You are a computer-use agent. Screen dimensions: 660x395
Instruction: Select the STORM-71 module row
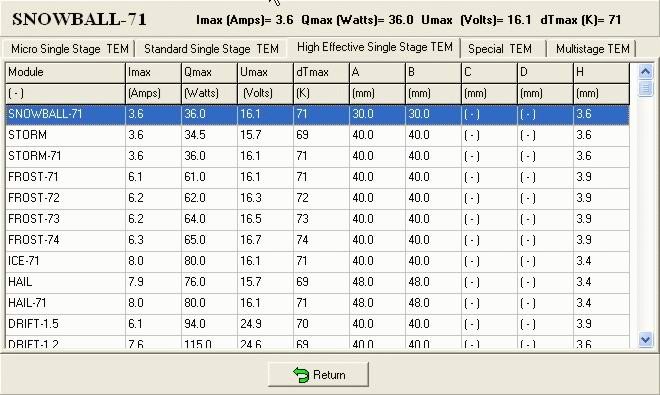317,156
